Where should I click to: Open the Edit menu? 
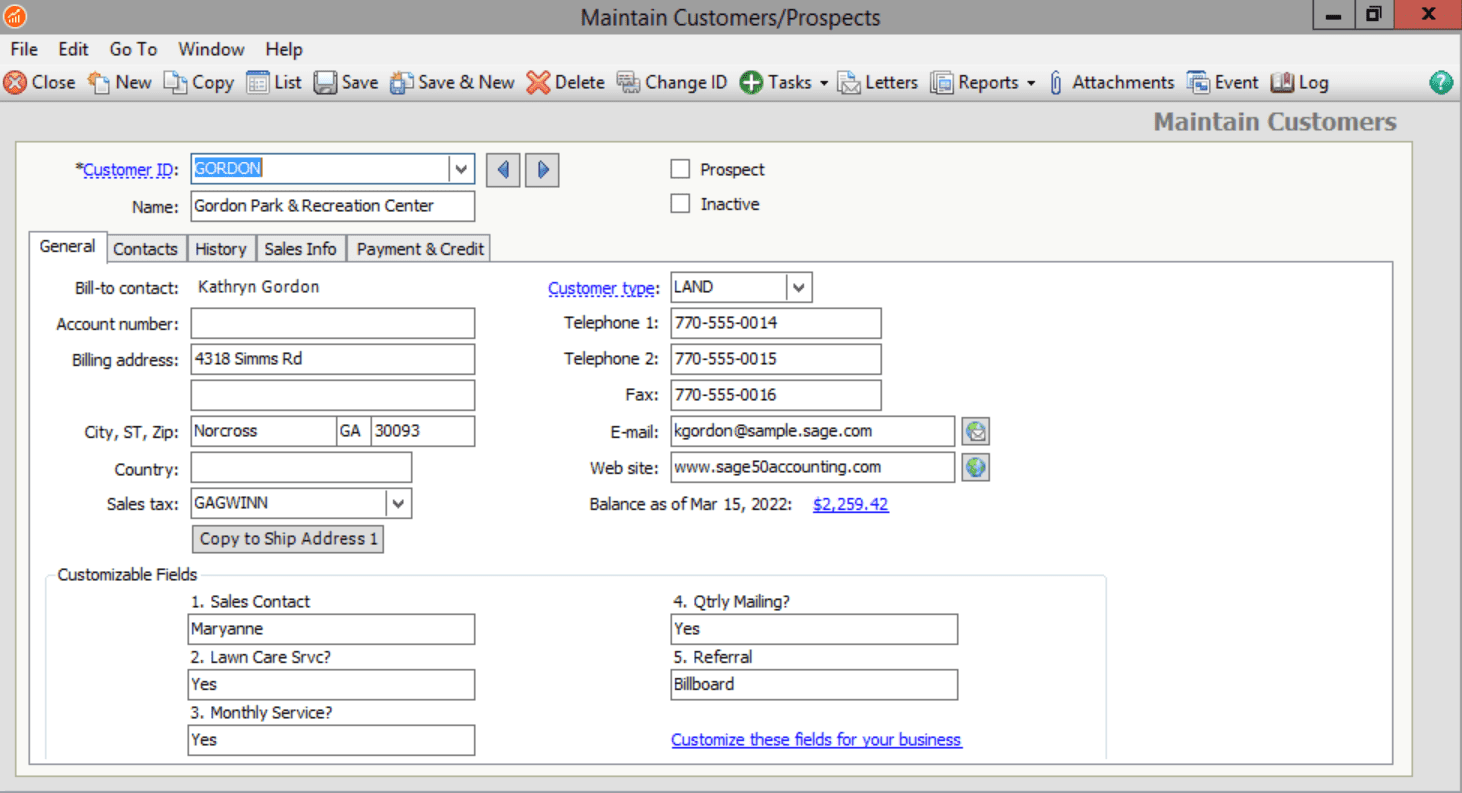click(x=73, y=49)
